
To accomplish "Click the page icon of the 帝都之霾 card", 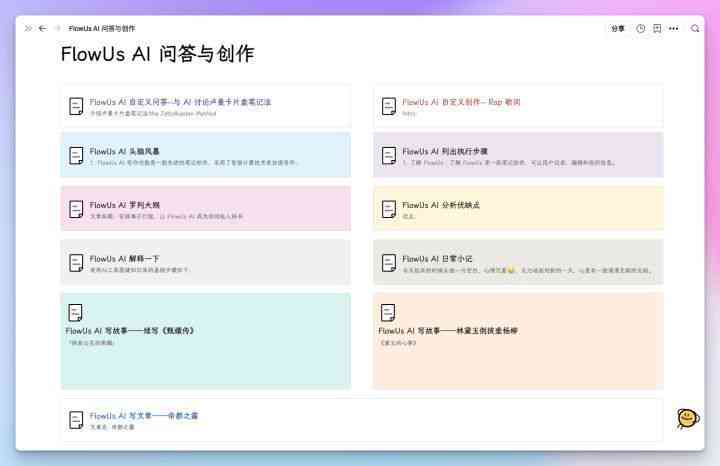I will [x=76, y=420].
